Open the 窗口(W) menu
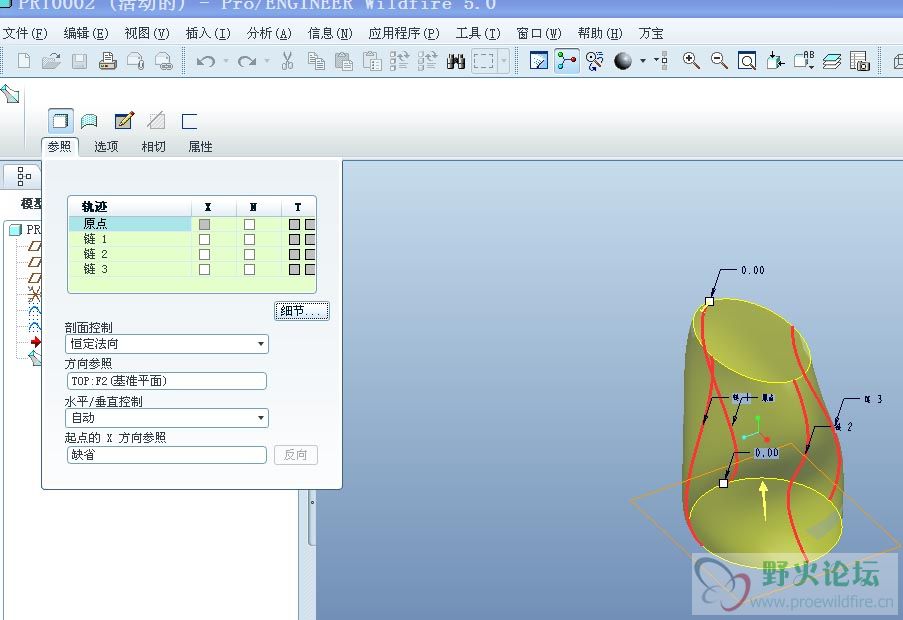Image resolution: width=903 pixels, height=620 pixels. point(539,33)
